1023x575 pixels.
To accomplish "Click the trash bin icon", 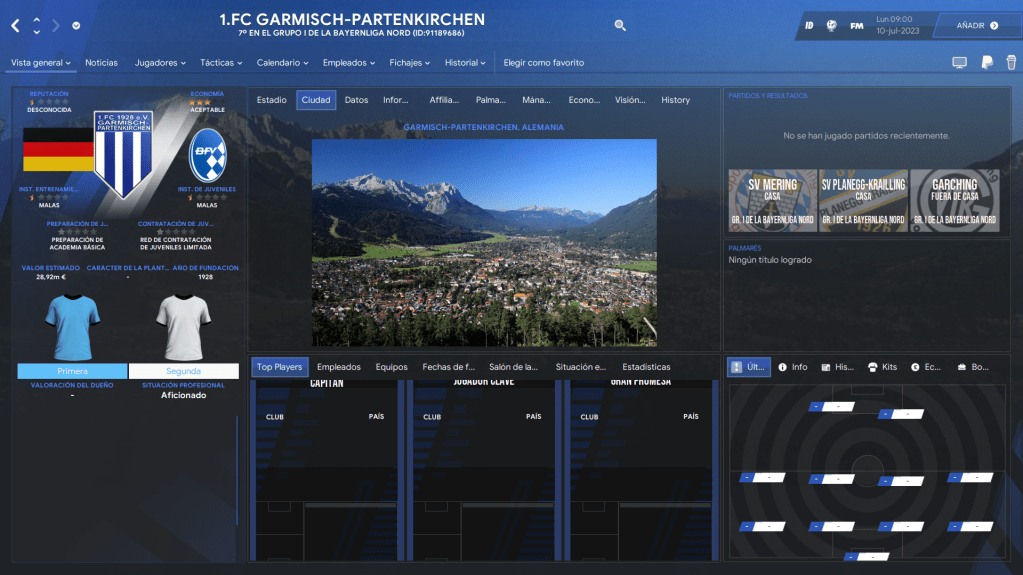I will click(x=1010, y=63).
